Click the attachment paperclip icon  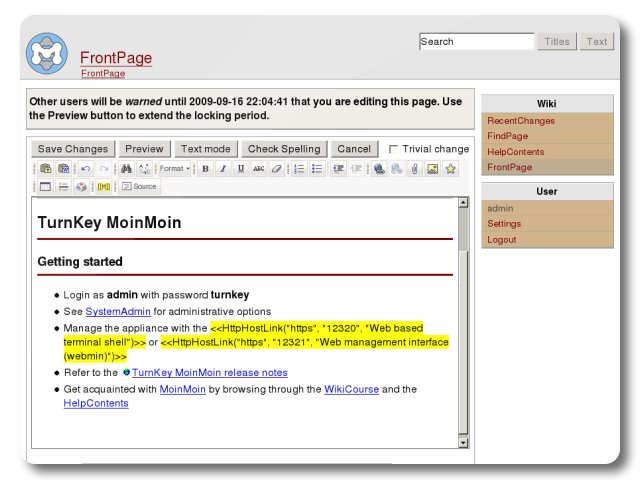414,169
